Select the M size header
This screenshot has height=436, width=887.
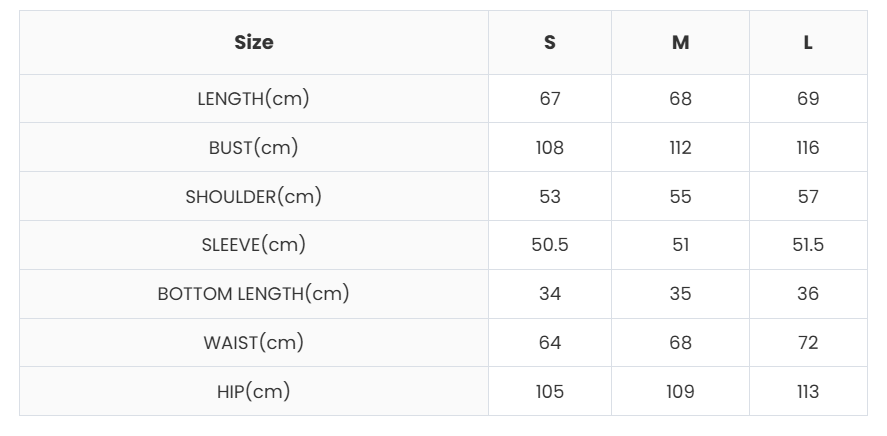click(680, 43)
